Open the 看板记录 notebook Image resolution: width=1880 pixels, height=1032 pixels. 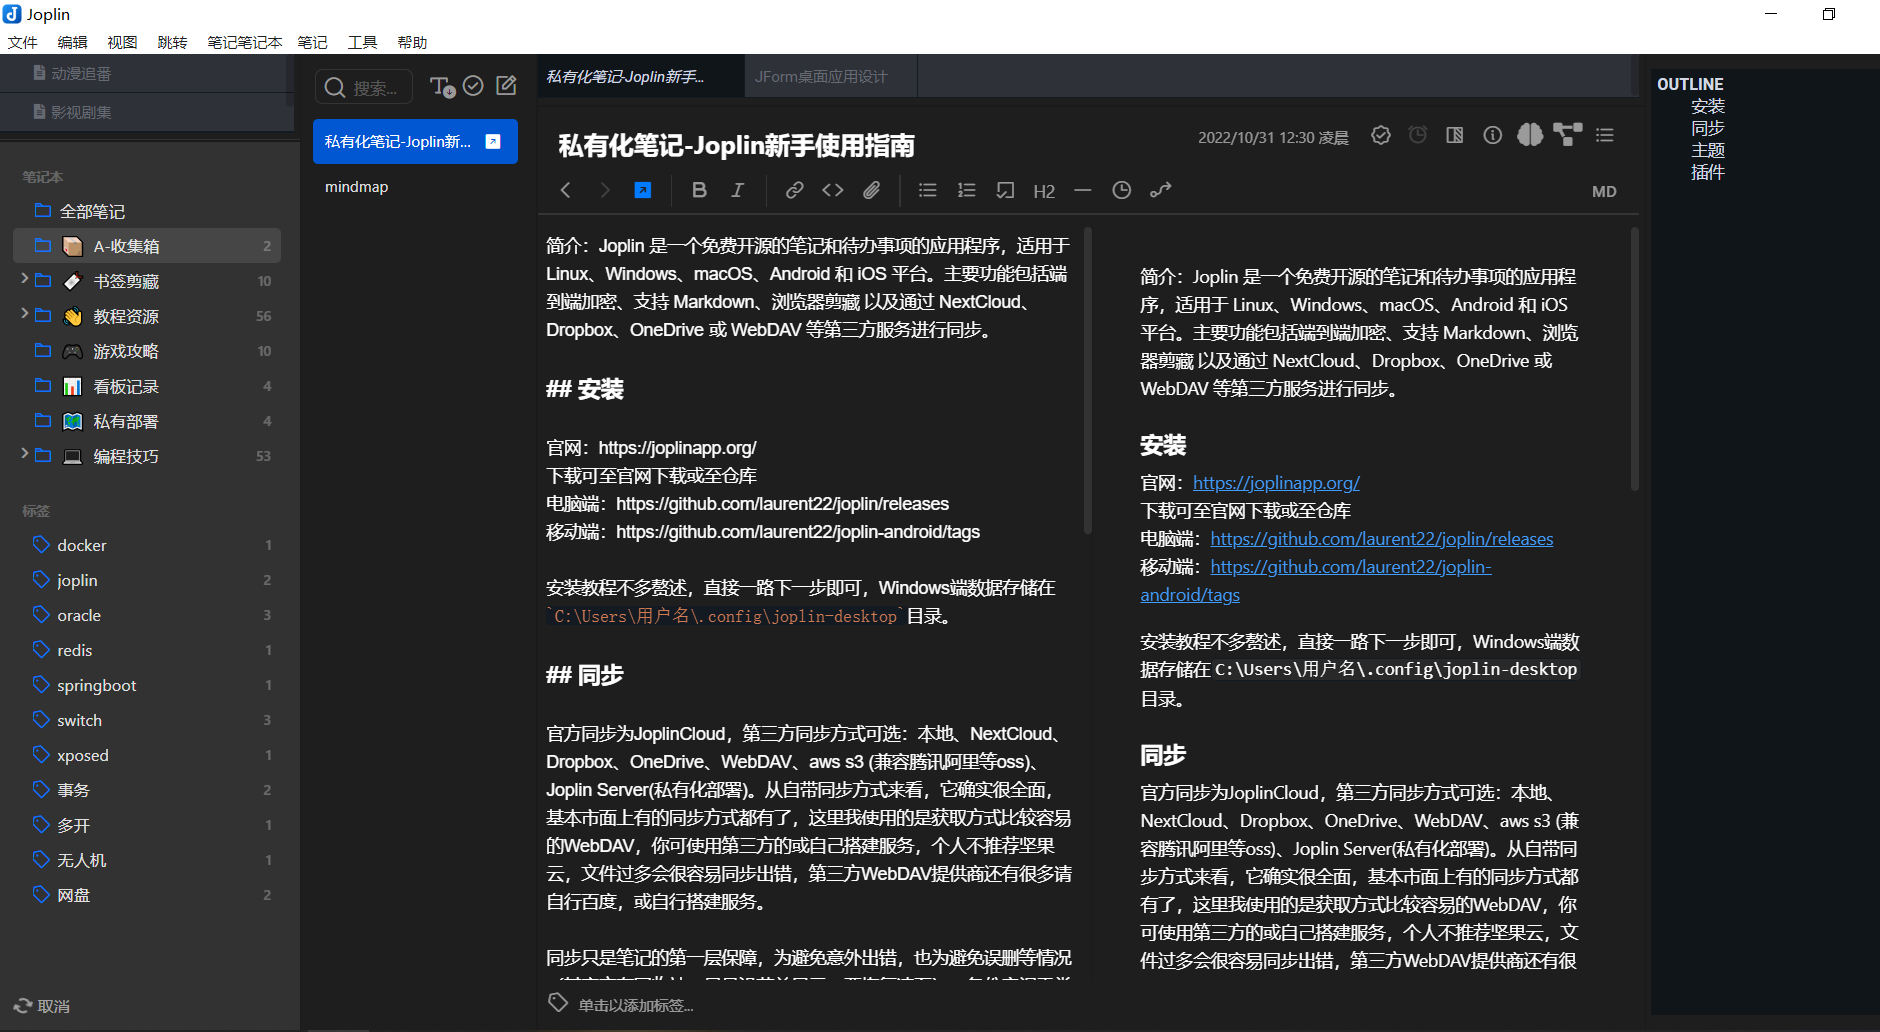[147, 386]
